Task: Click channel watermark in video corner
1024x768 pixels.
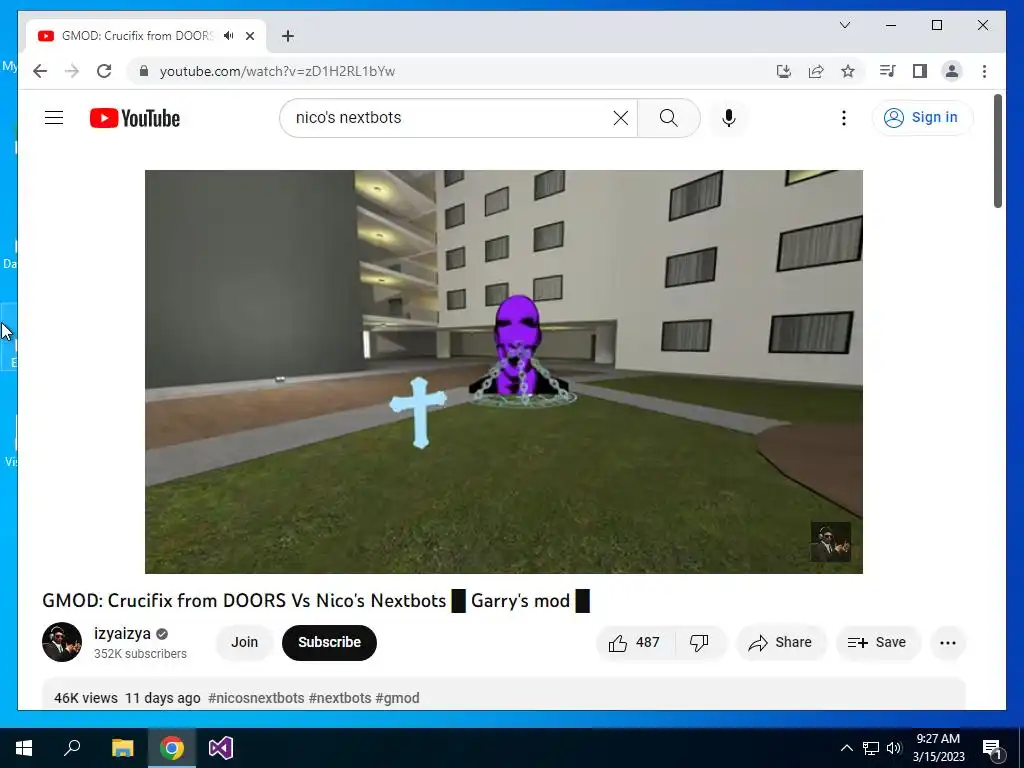Action: tap(830, 542)
